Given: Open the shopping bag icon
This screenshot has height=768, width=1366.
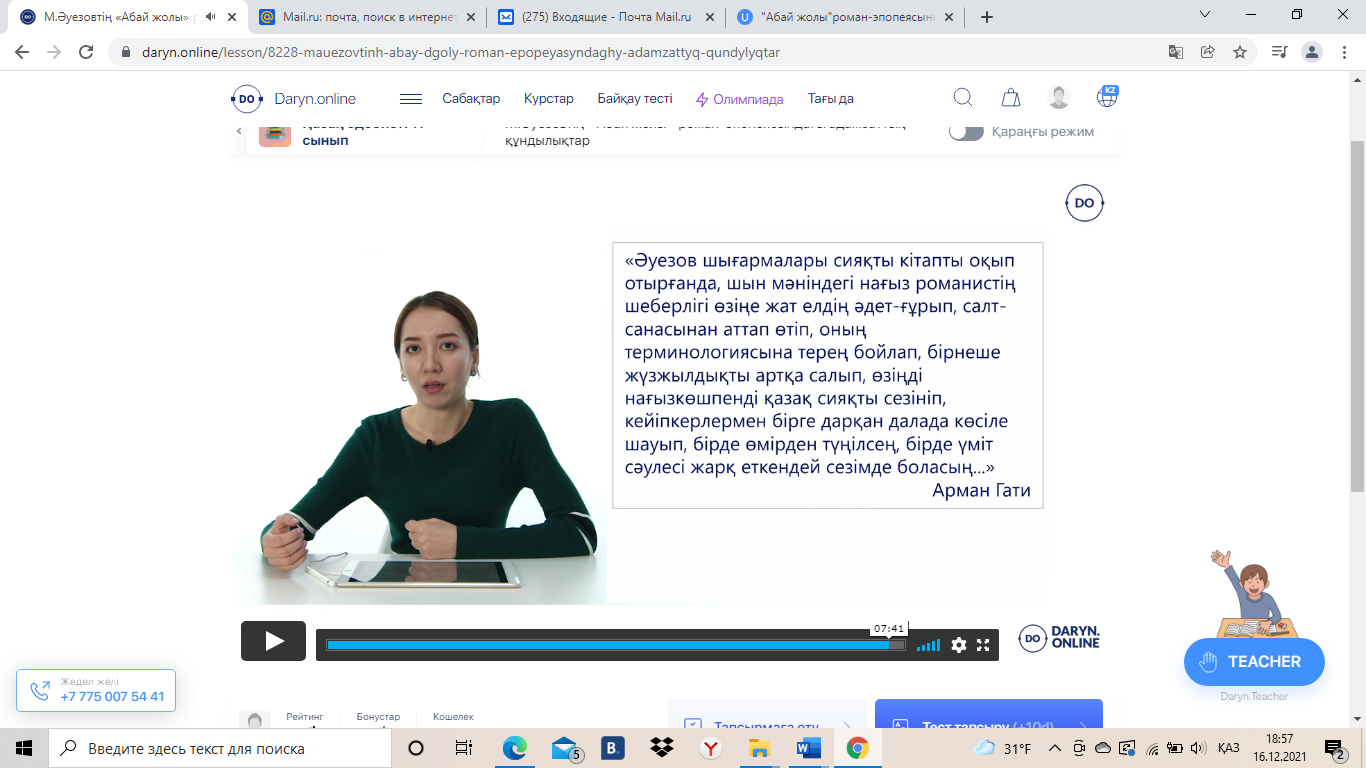Looking at the screenshot, I should (1011, 98).
